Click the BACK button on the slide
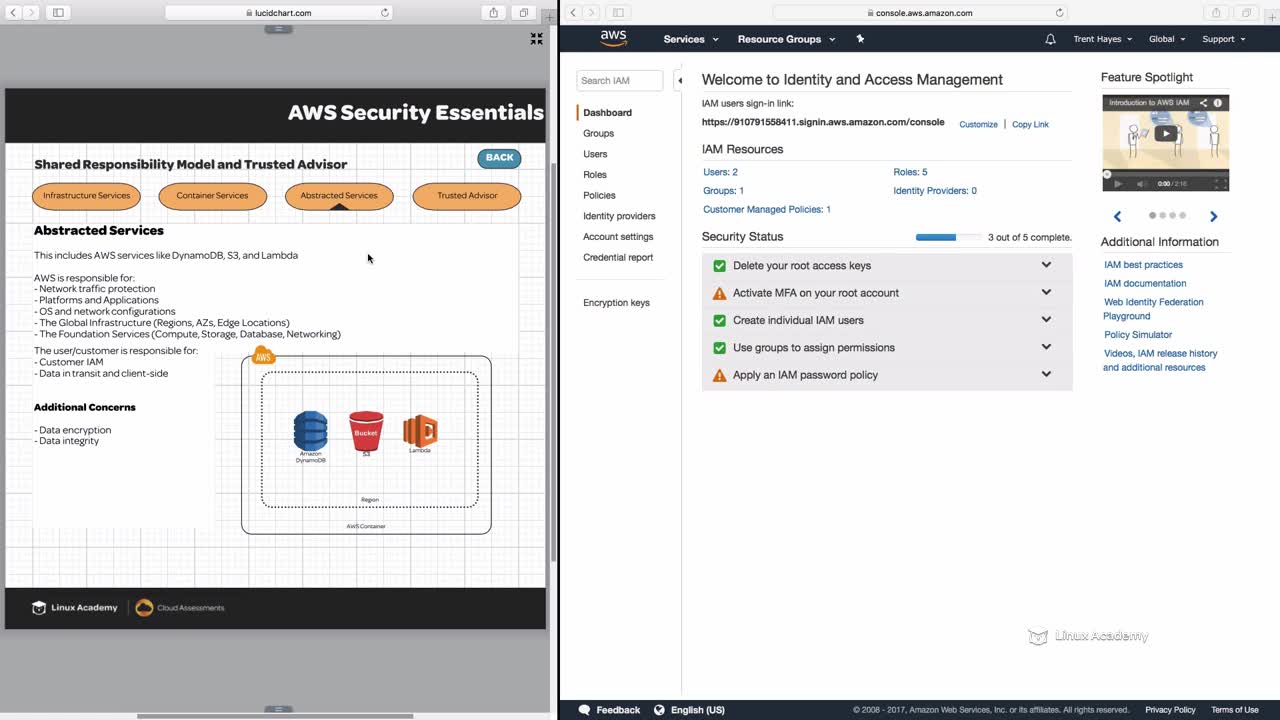 (x=499, y=158)
